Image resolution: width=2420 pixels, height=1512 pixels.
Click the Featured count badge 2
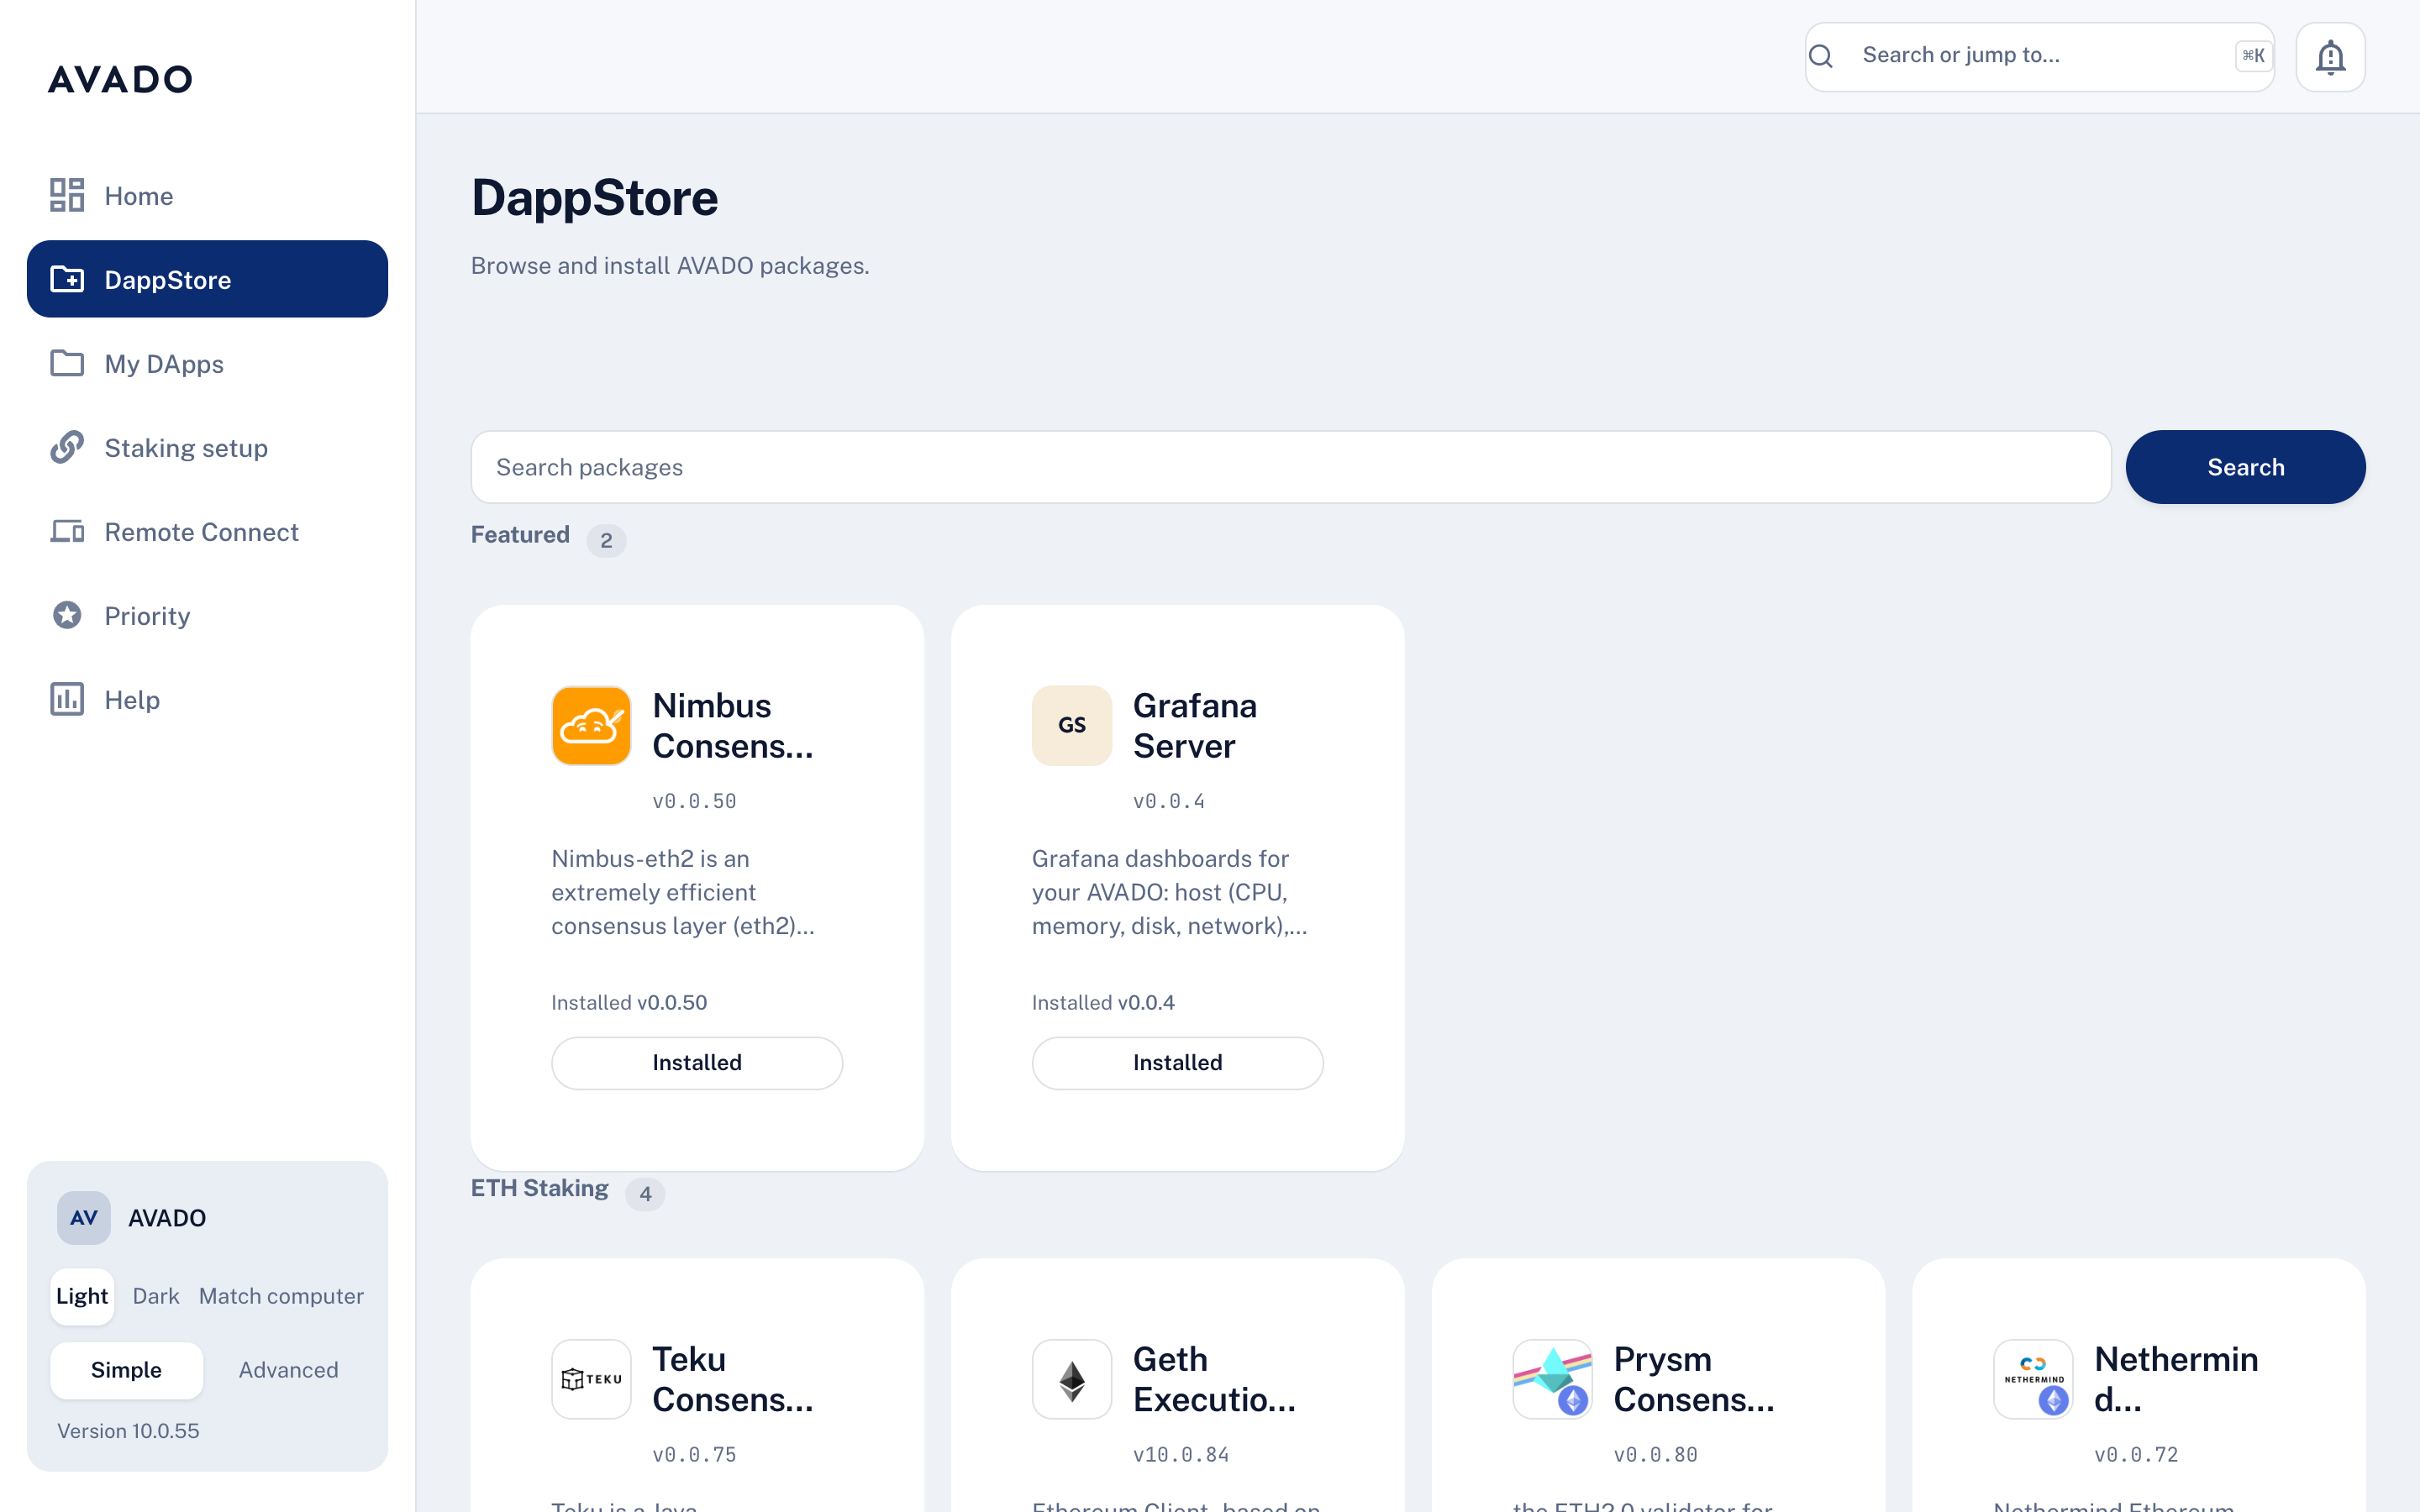coord(606,541)
